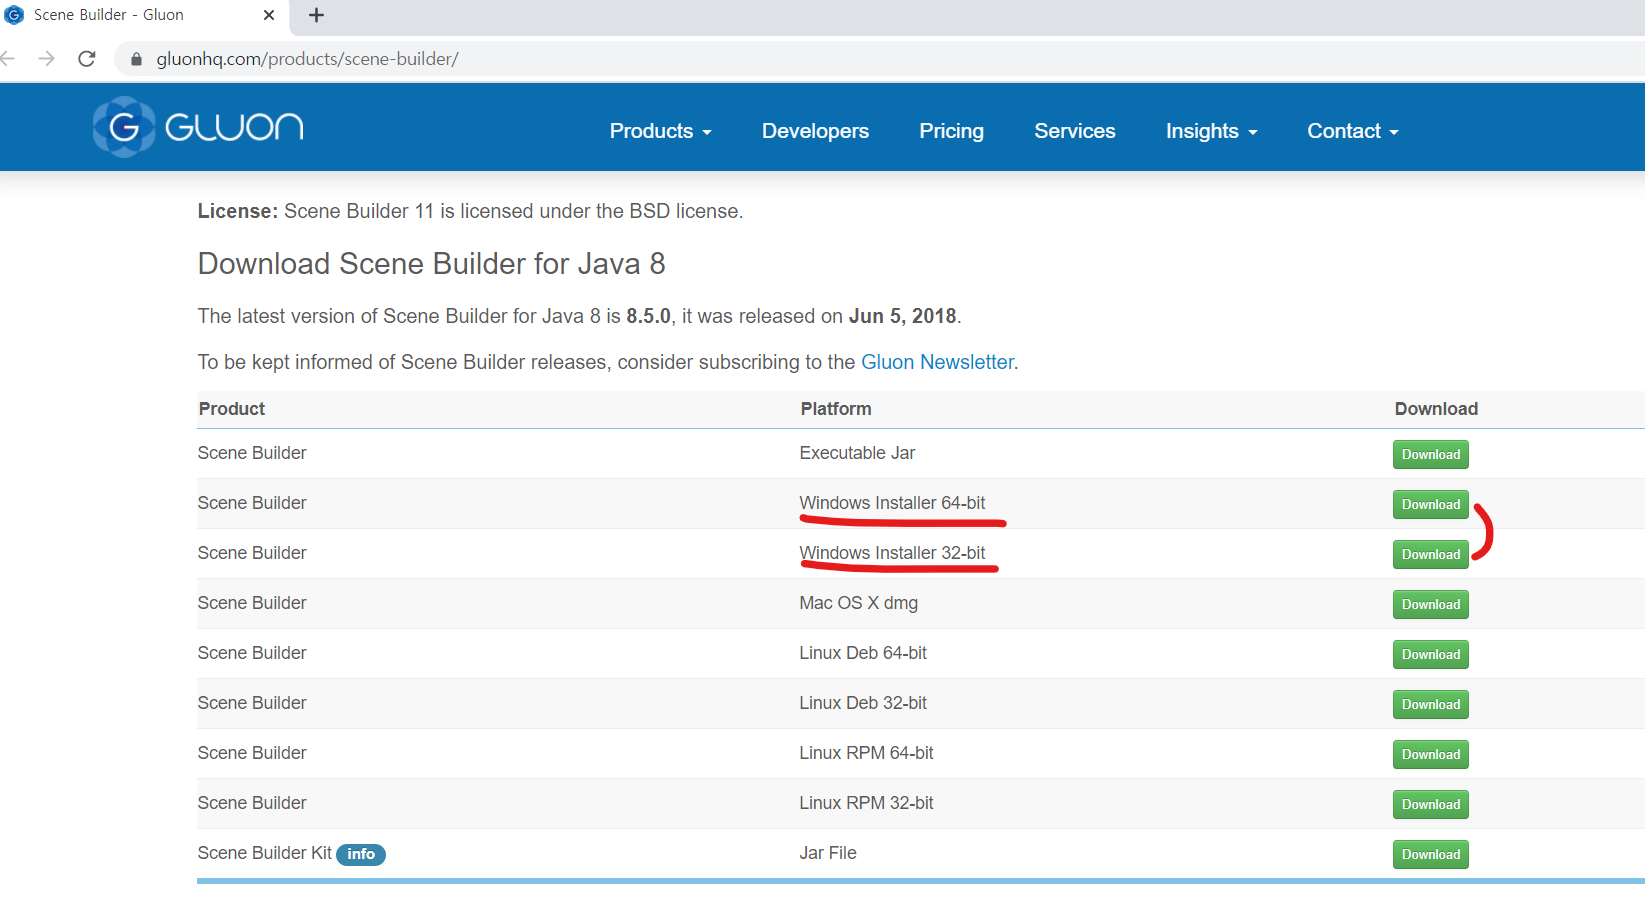Screen dimensions: 1645x905
Task: Select the Scene Builder - Gluon browser tab
Action: point(144,15)
